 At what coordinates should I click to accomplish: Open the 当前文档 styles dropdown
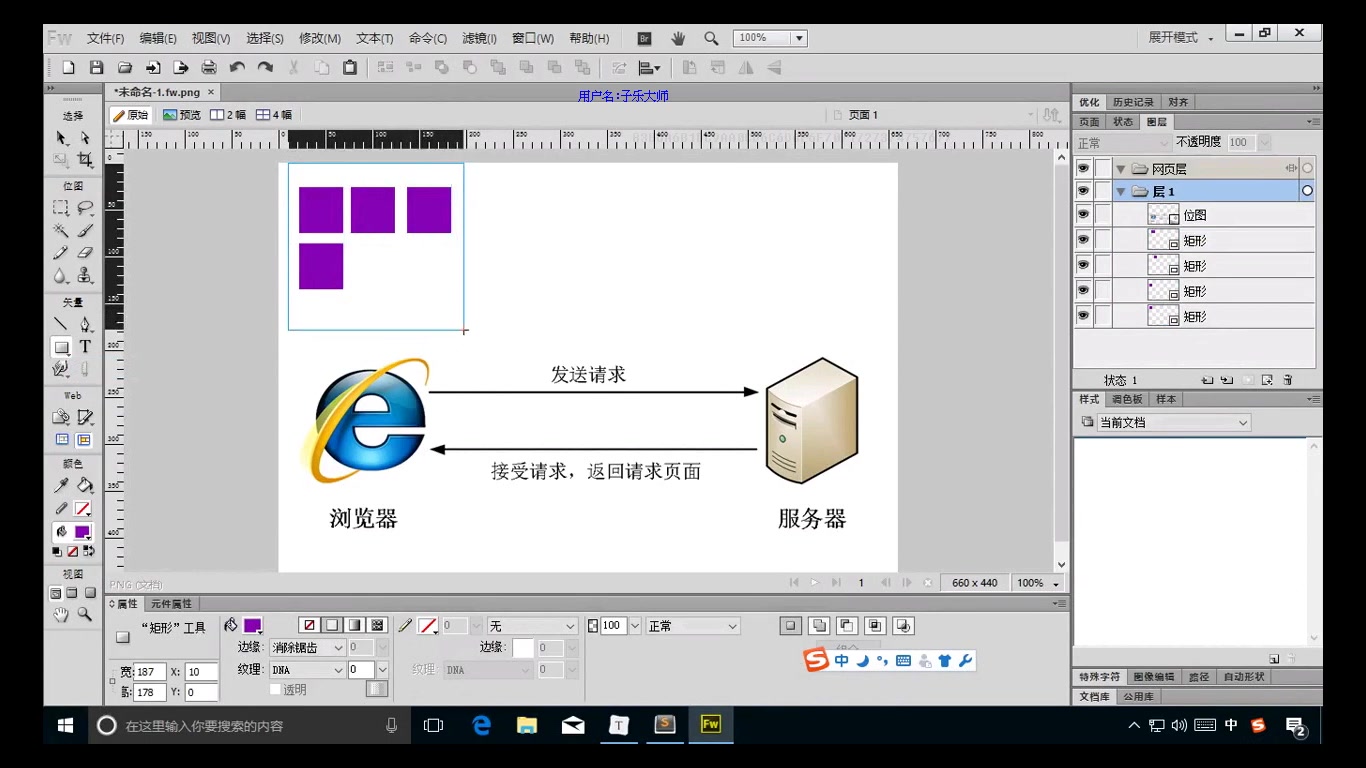pos(1174,423)
